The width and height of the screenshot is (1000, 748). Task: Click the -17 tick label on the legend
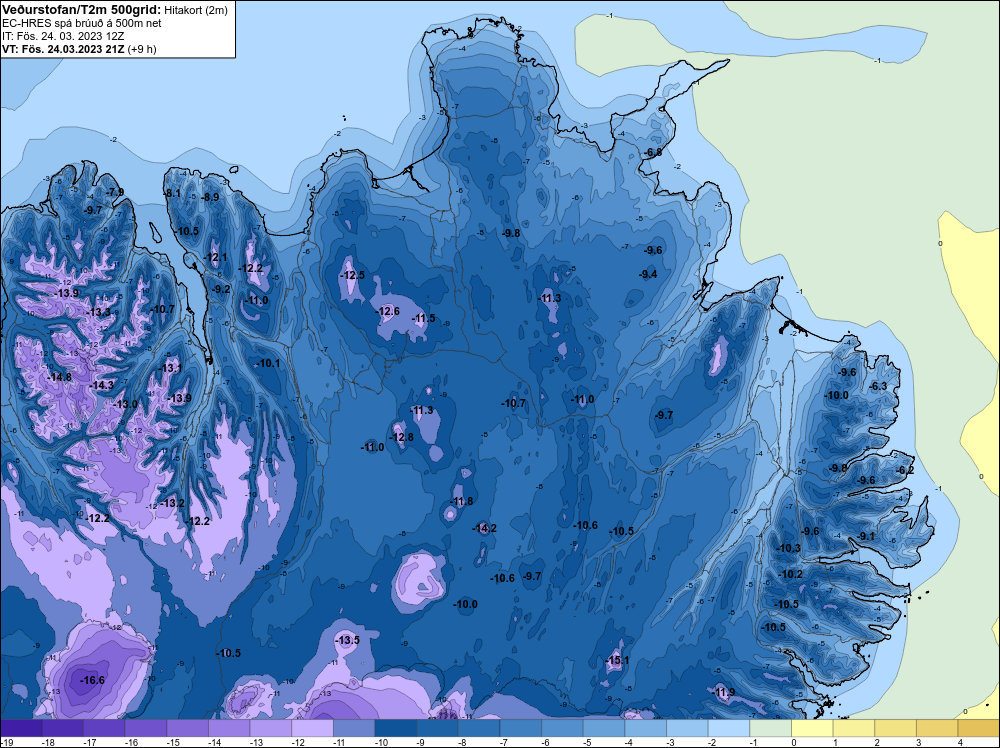[x=89, y=742]
